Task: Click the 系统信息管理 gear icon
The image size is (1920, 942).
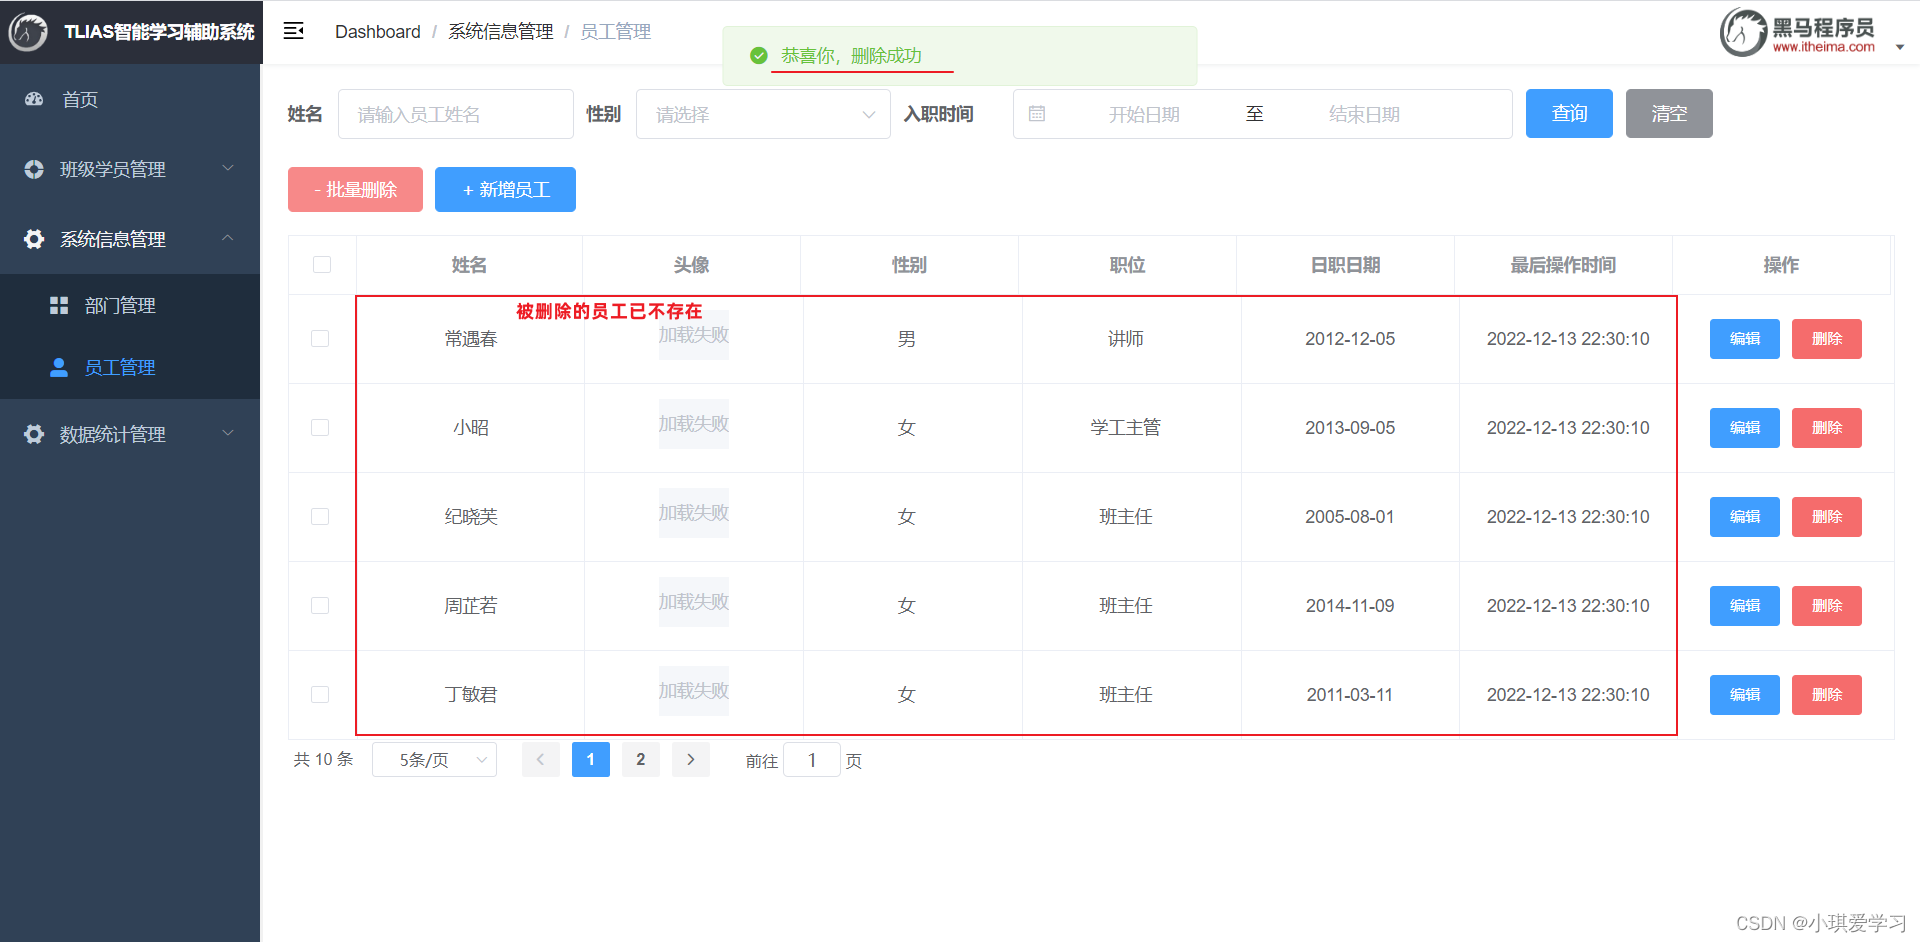Action: [x=34, y=239]
